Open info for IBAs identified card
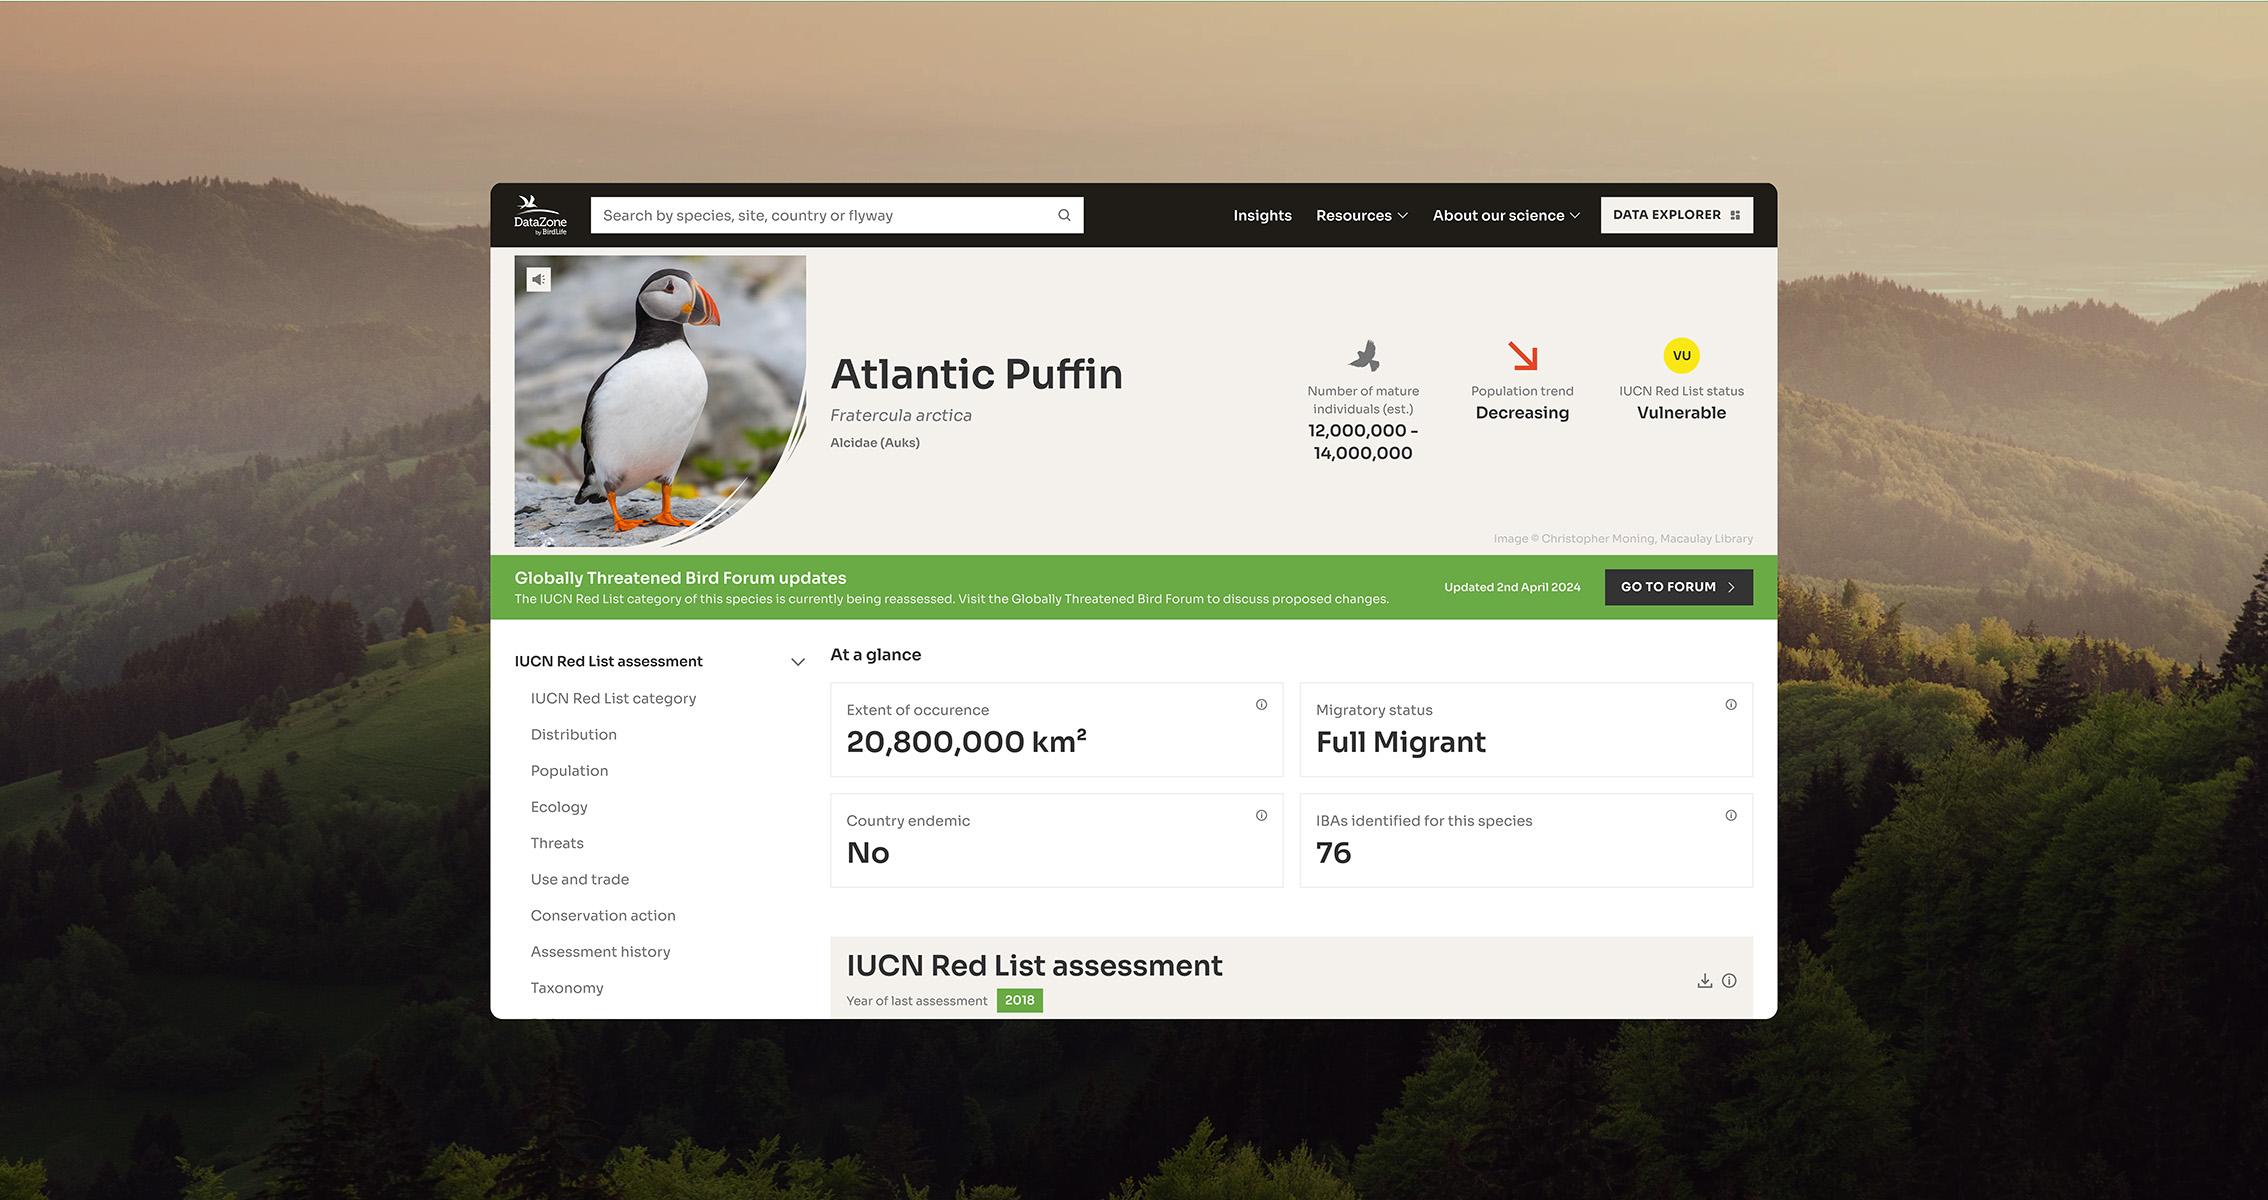 [1731, 816]
